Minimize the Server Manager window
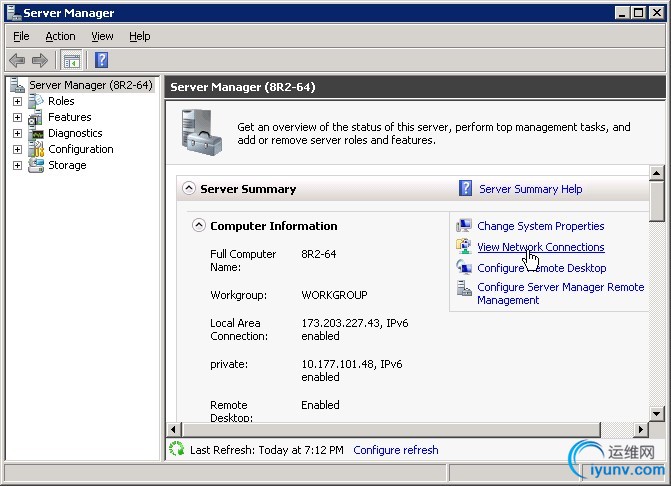Viewport: 671px width, 486px height. tap(622, 13)
